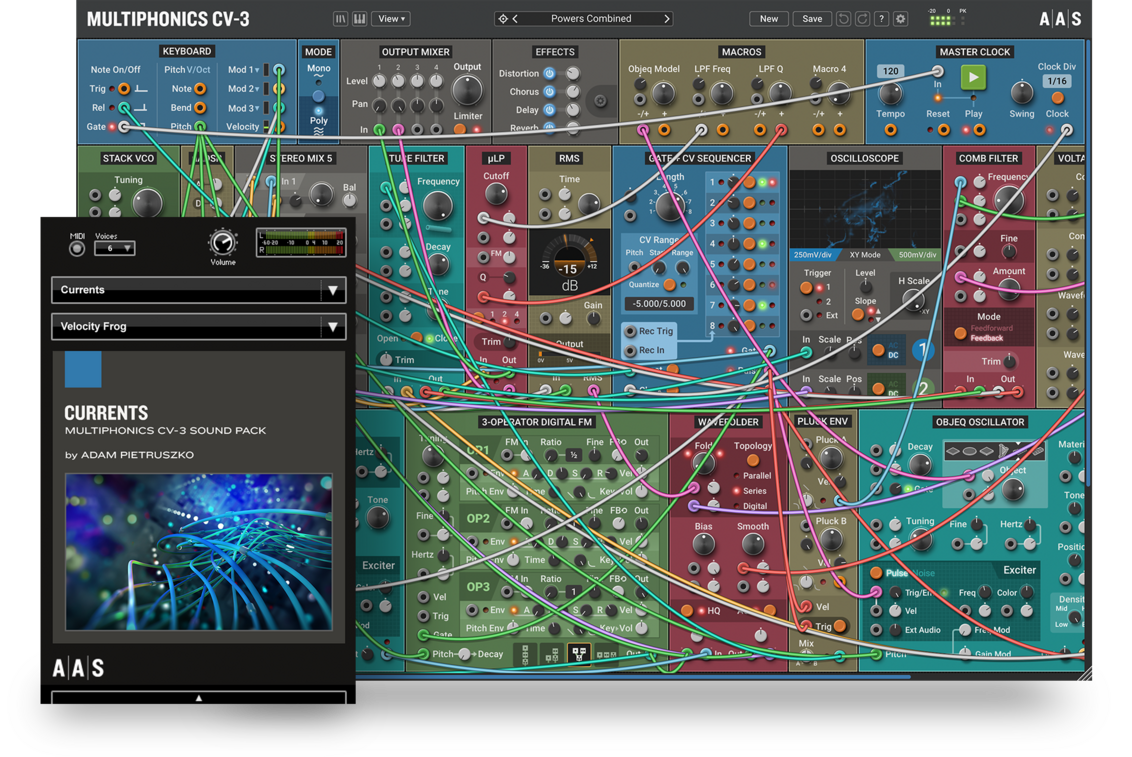Click the 120 tempo value field
1132x757 pixels.
tap(891, 71)
